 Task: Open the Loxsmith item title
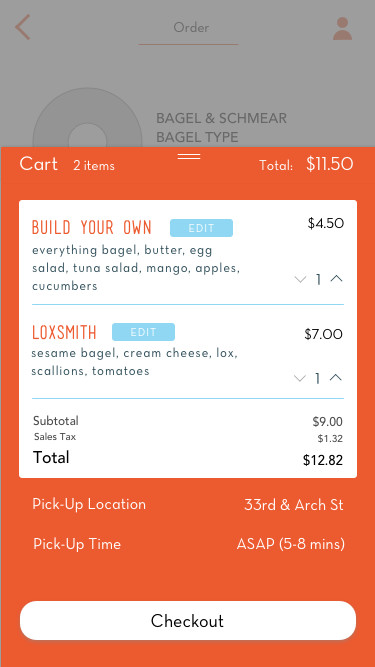pyautogui.click(x=64, y=332)
